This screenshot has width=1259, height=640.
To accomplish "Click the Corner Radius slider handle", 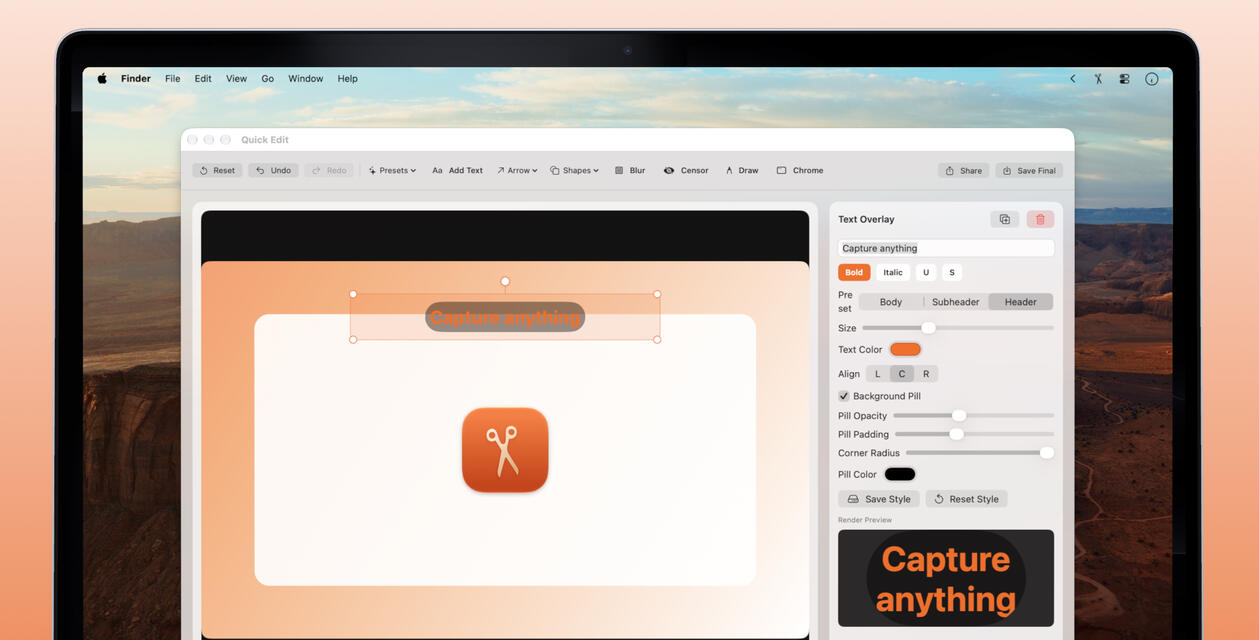I will [1047, 453].
